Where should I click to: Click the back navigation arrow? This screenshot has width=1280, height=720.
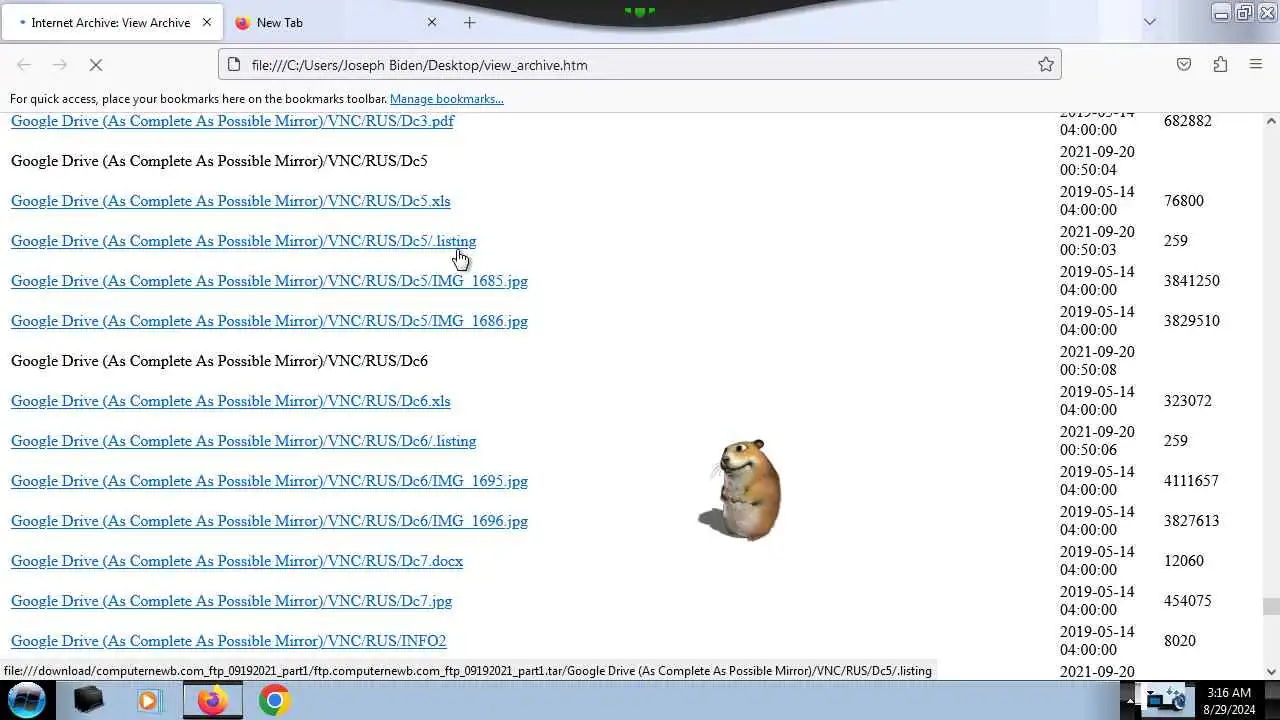pos(24,65)
